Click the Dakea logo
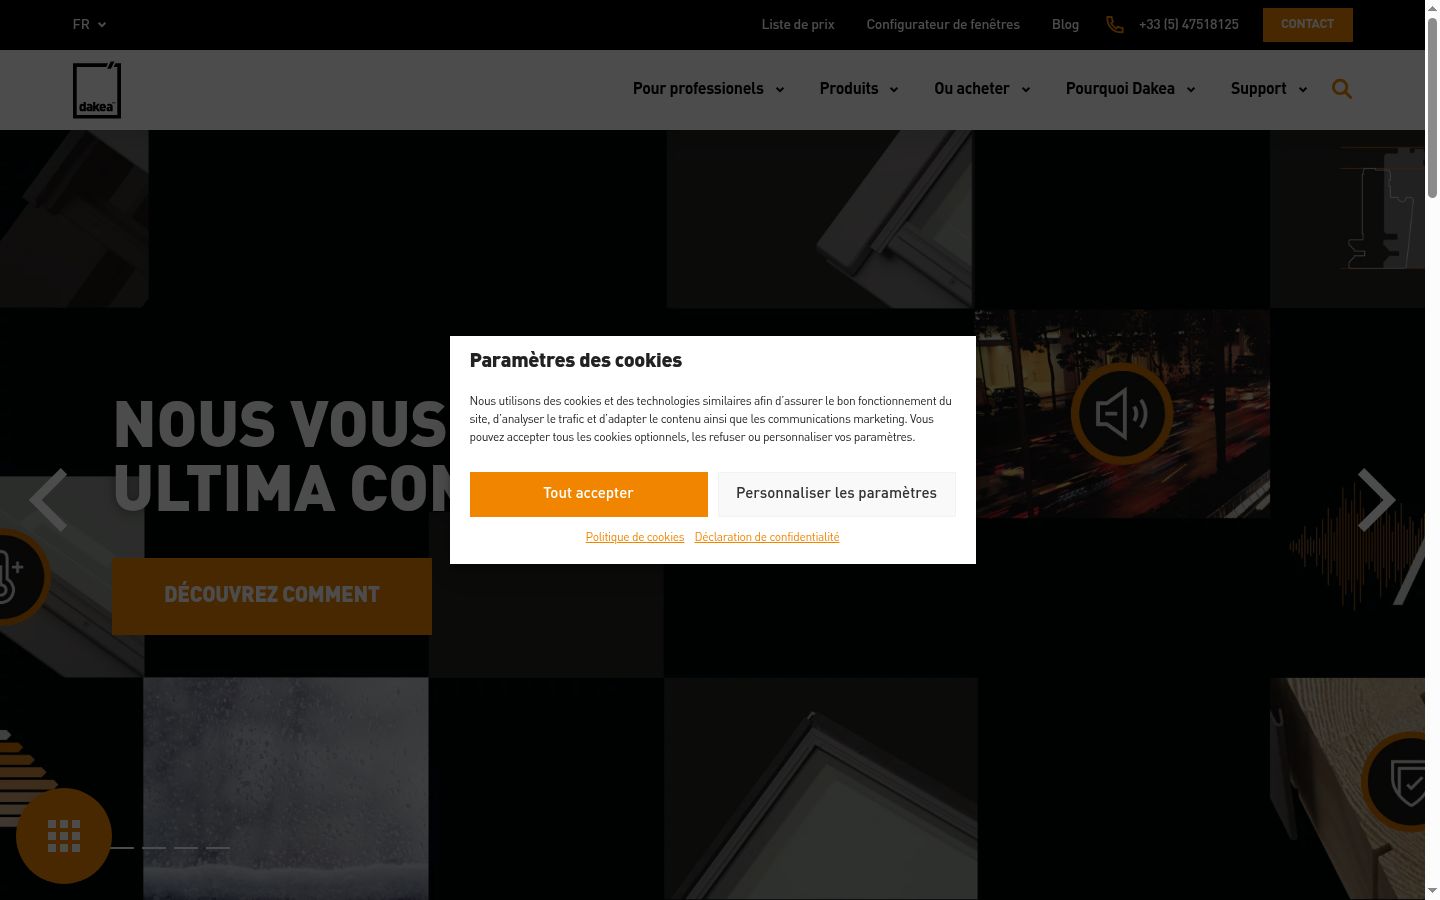Image resolution: width=1440 pixels, height=900 pixels. pos(97,90)
